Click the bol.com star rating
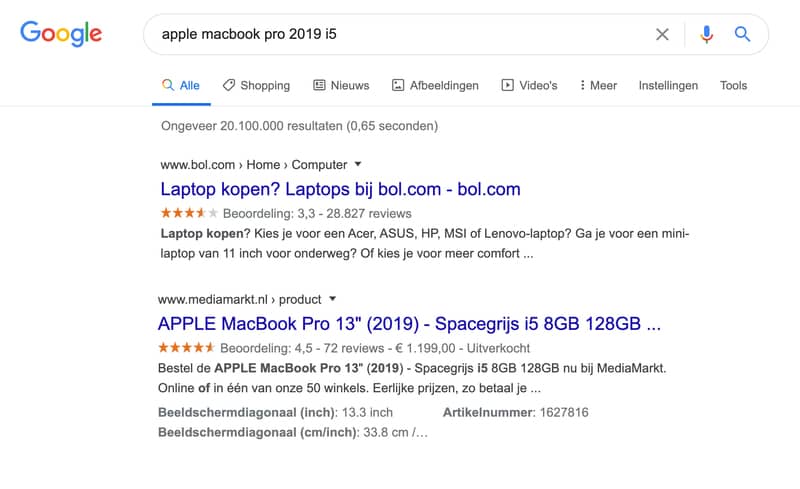 pos(189,213)
